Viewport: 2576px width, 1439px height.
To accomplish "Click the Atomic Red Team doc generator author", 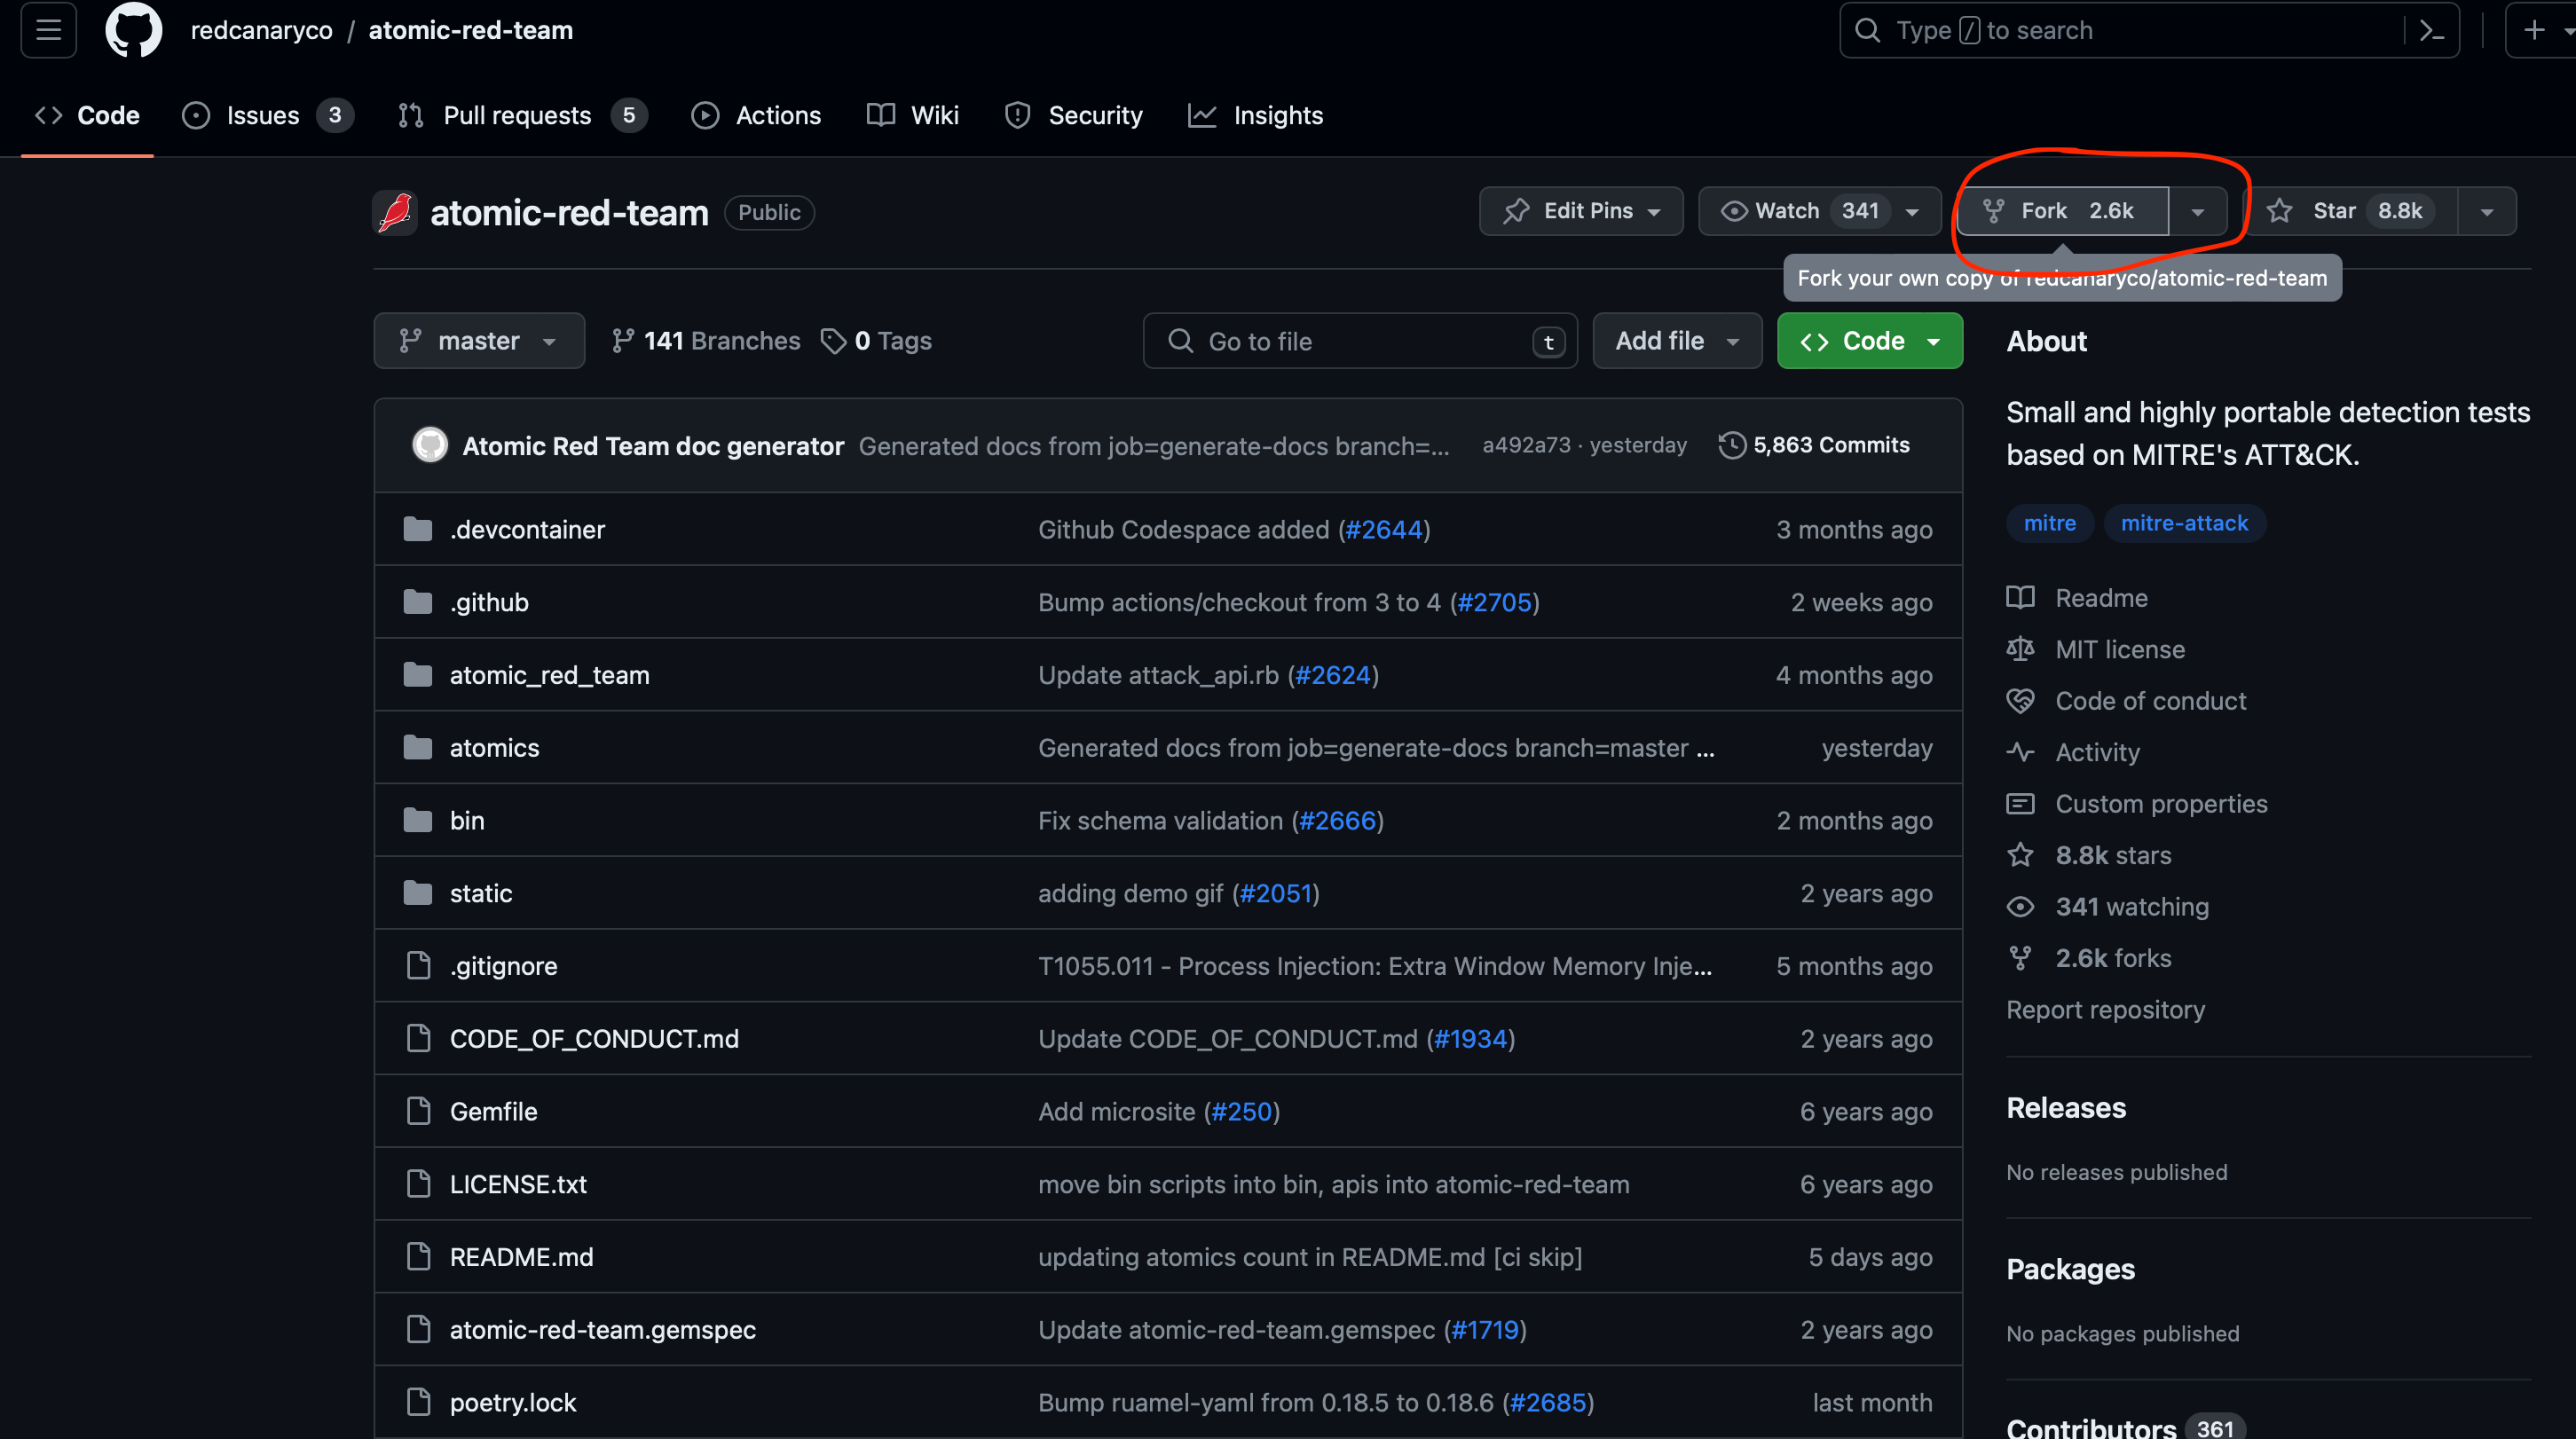I will point(653,446).
